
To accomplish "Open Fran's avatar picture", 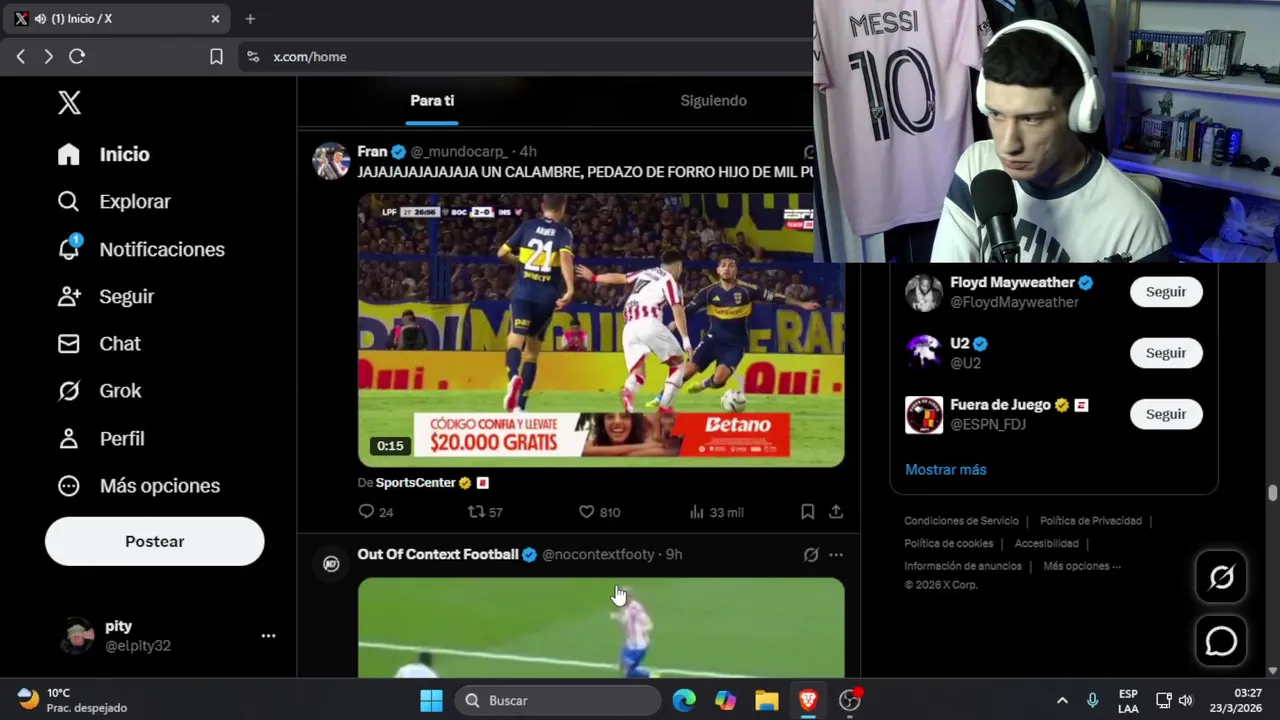I will click(331, 161).
